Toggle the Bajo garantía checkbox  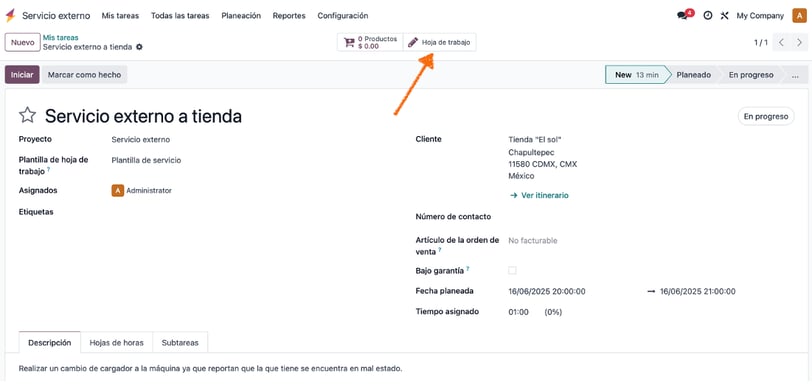coord(512,270)
